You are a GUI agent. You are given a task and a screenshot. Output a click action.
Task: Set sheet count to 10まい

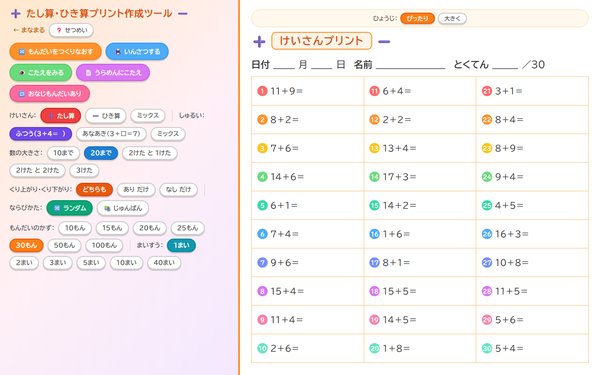pos(126,263)
